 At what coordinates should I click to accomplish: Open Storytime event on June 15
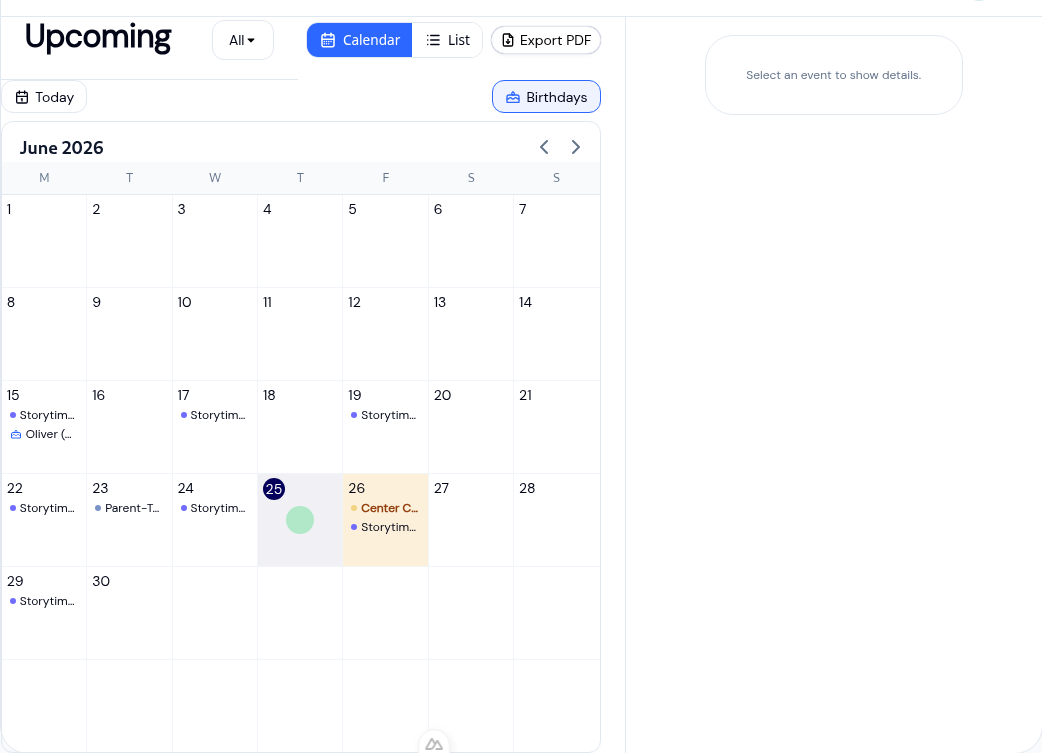[43, 415]
